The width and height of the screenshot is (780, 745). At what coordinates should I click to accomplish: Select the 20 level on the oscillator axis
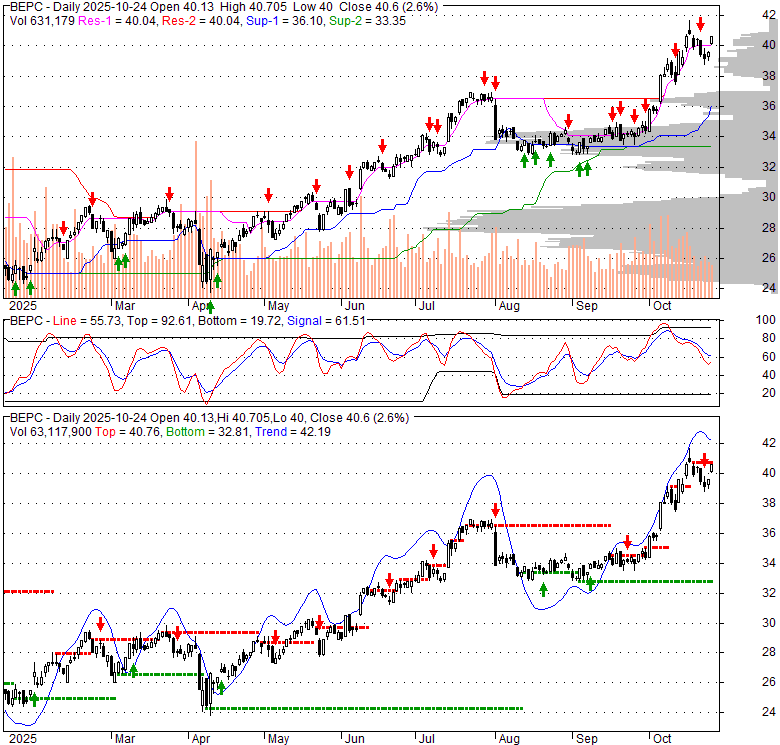[x=769, y=393]
